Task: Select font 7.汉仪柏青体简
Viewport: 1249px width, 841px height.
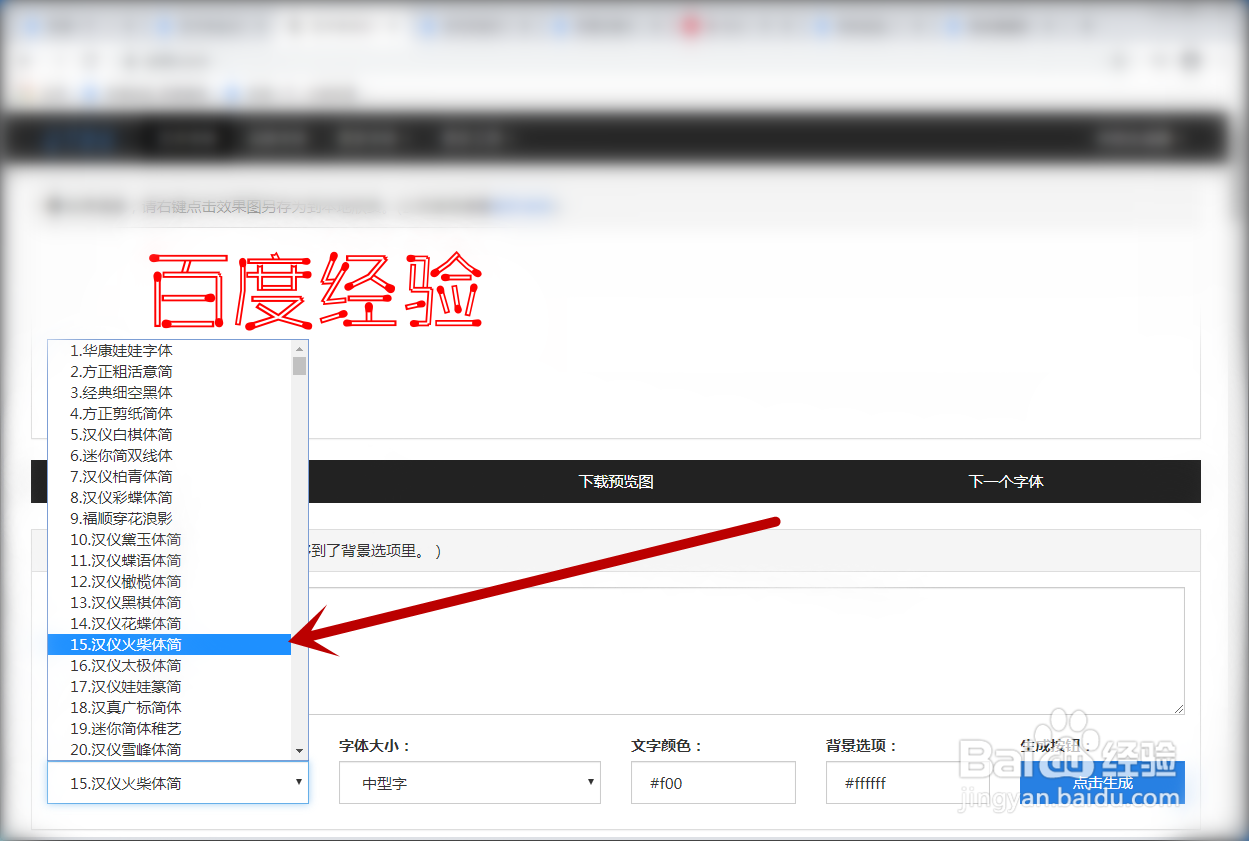Action: pyautogui.click(x=169, y=477)
